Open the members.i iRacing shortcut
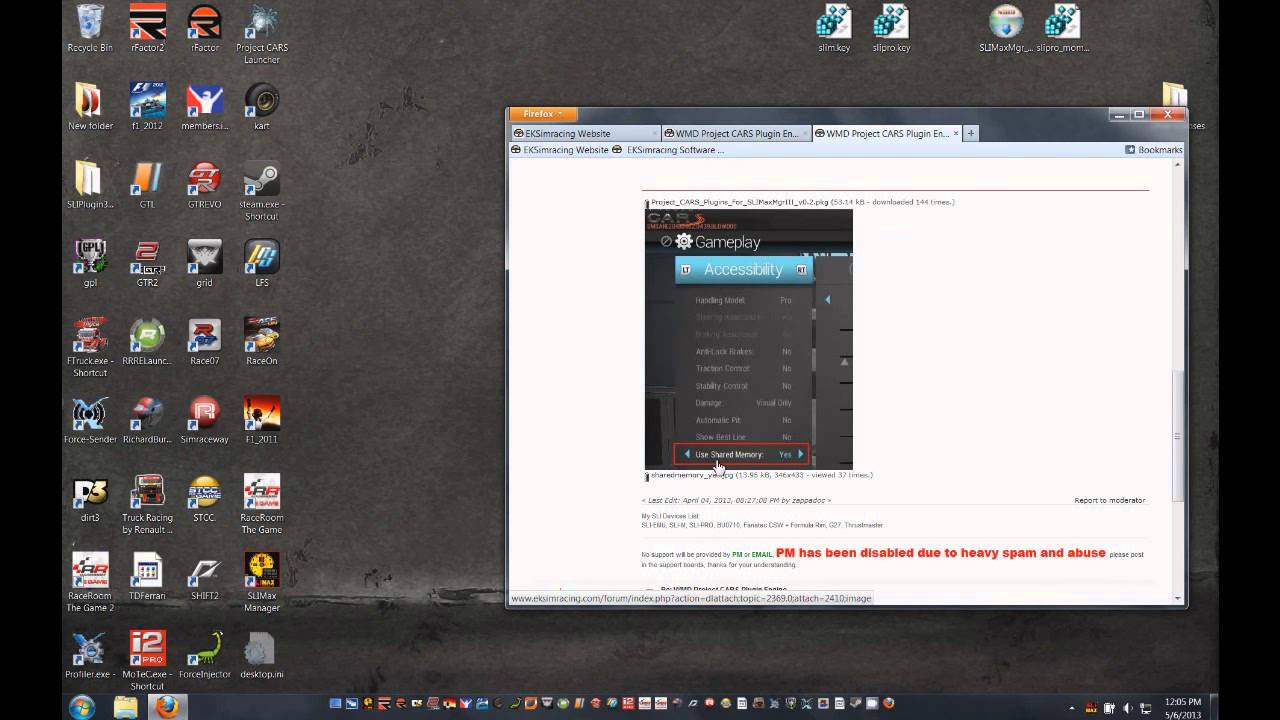This screenshot has height=720, width=1280. 205,106
